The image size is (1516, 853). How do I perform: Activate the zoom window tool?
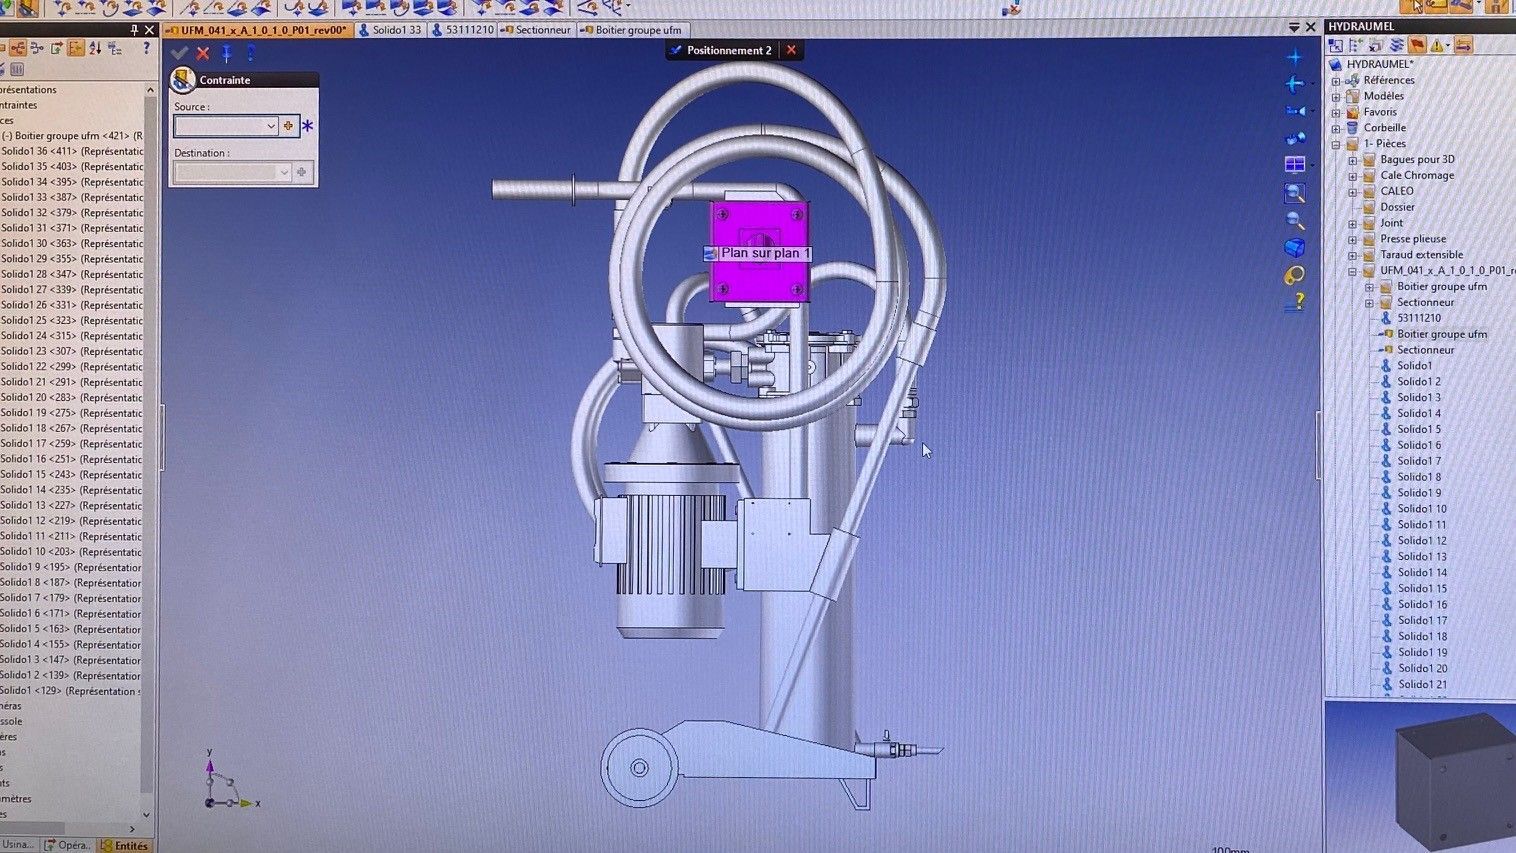1295,192
